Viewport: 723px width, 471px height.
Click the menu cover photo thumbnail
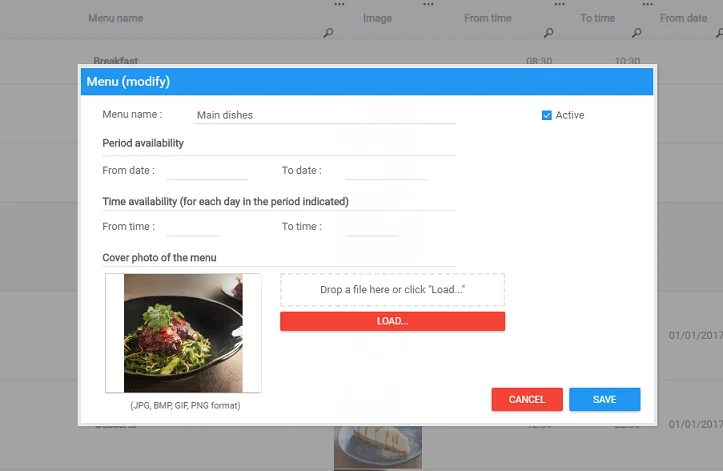click(x=183, y=333)
